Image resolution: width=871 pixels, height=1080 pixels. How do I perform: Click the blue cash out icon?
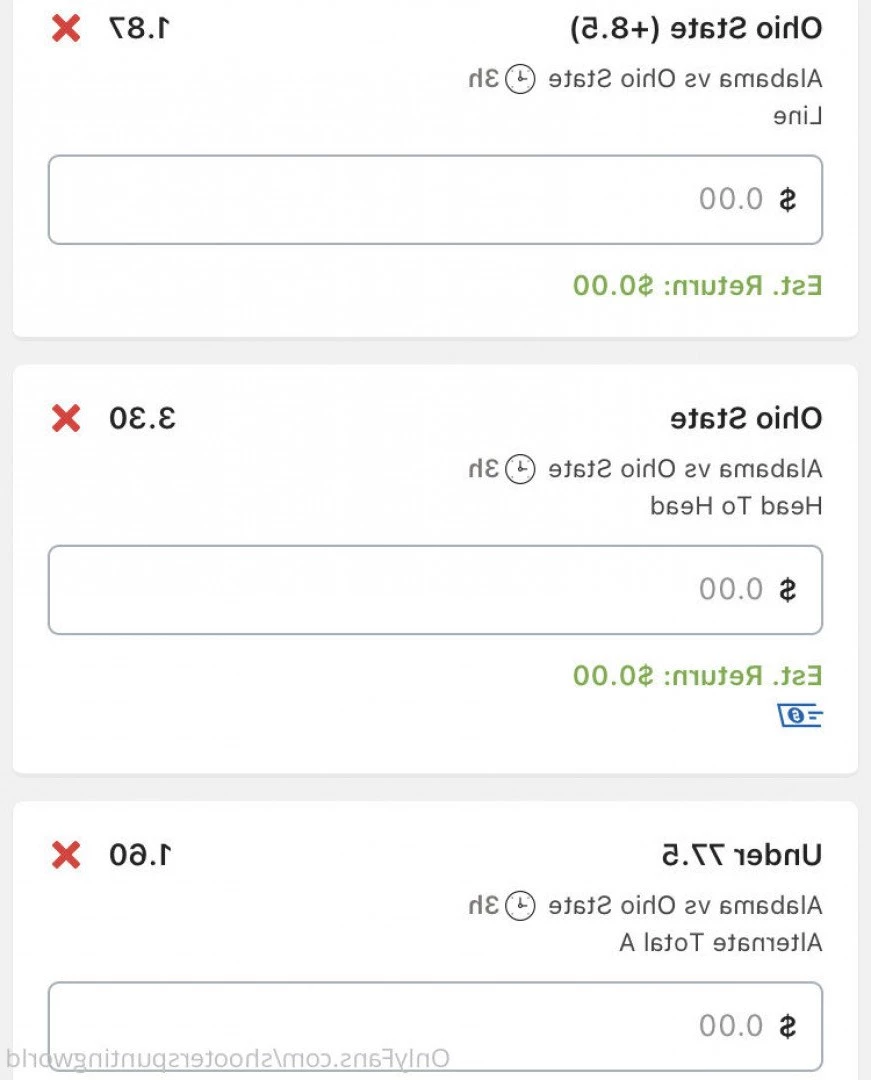click(800, 715)
